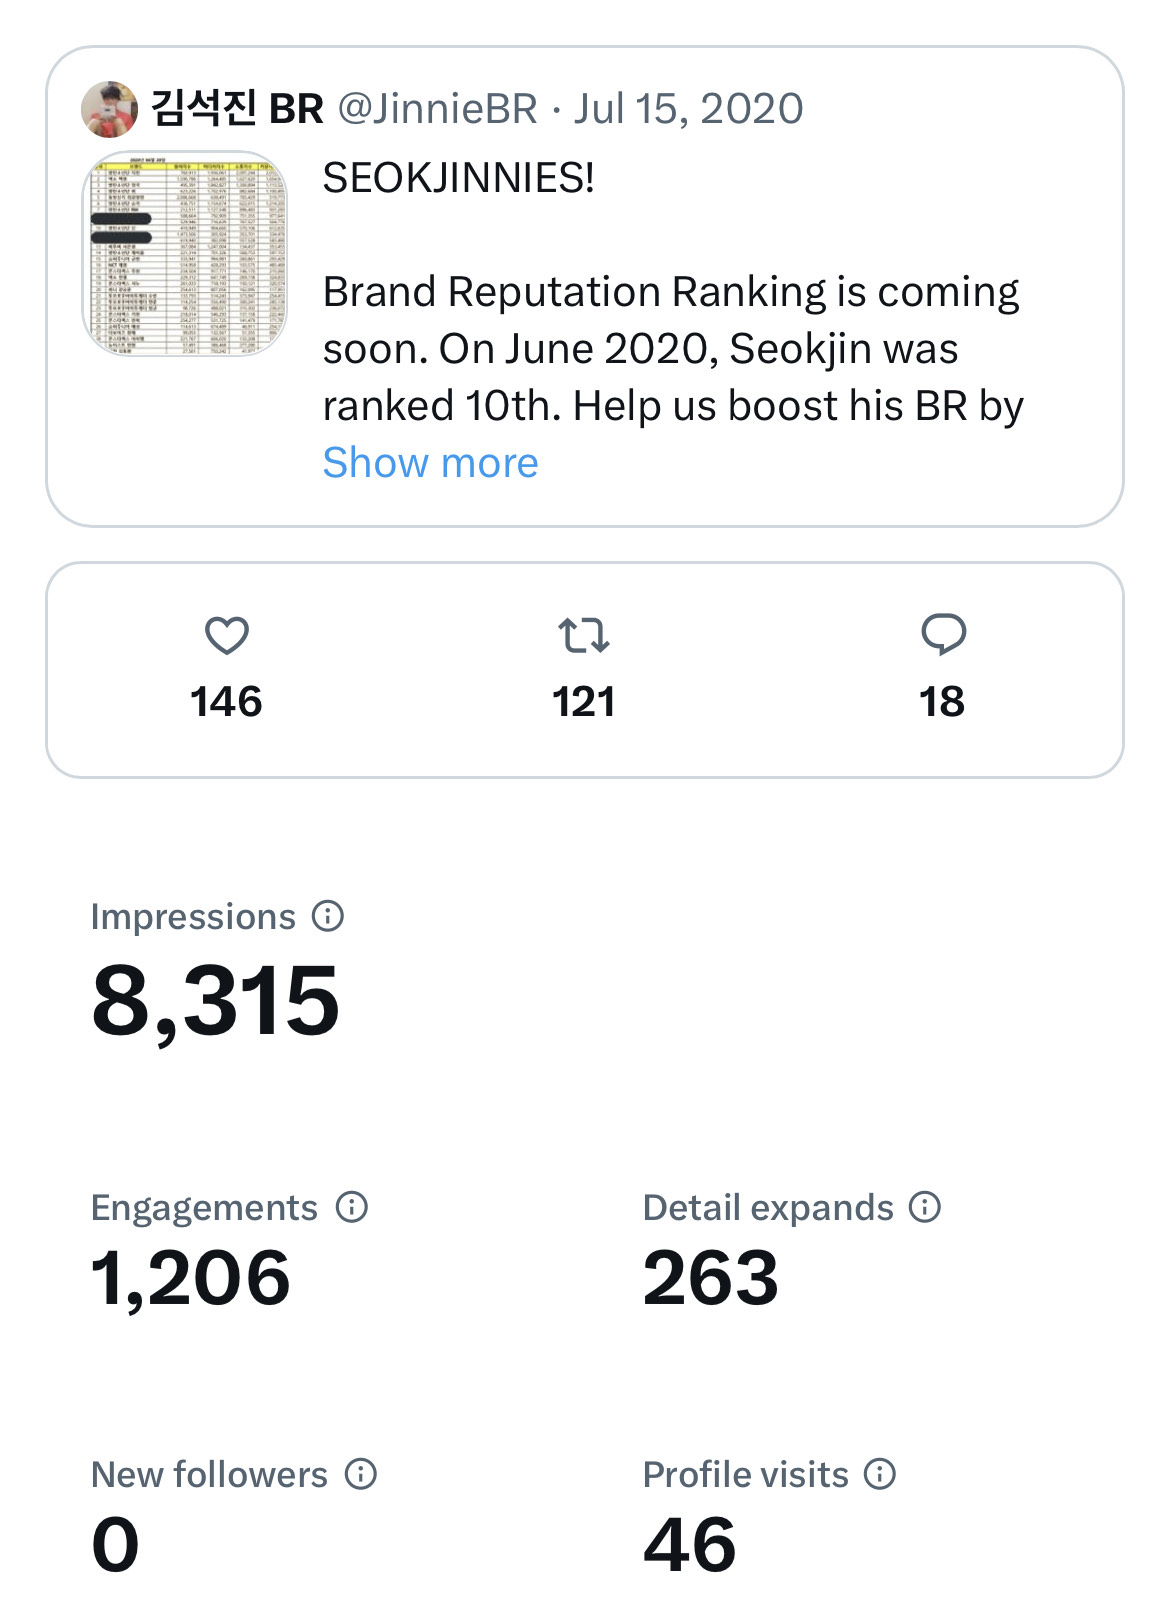Select the 121 retweets count
Image resolution: width=1170 pixels, height=1623 pixels.
tap(584, 702)
